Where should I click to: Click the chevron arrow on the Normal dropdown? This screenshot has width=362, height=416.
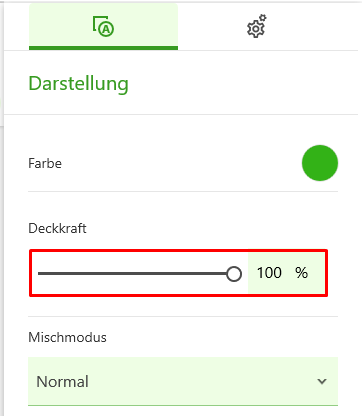click(322, 381)
